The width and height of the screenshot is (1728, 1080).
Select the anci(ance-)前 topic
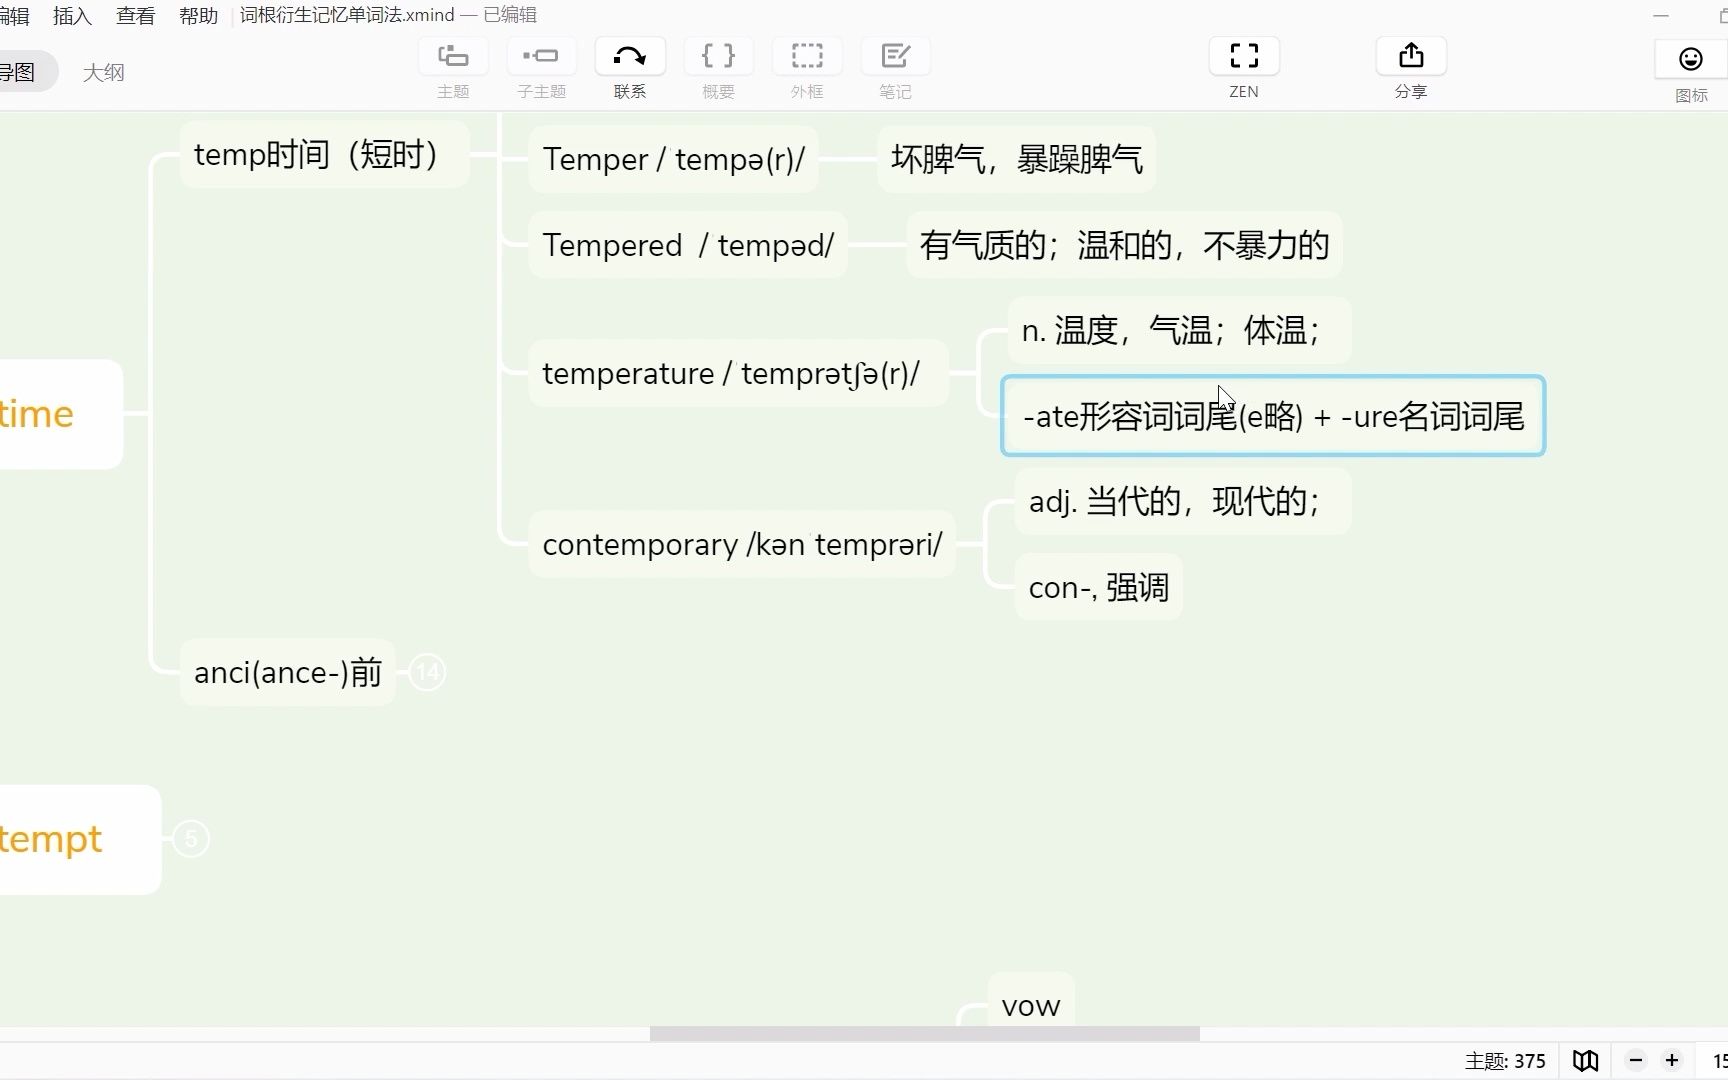click(x=288, y=672)
